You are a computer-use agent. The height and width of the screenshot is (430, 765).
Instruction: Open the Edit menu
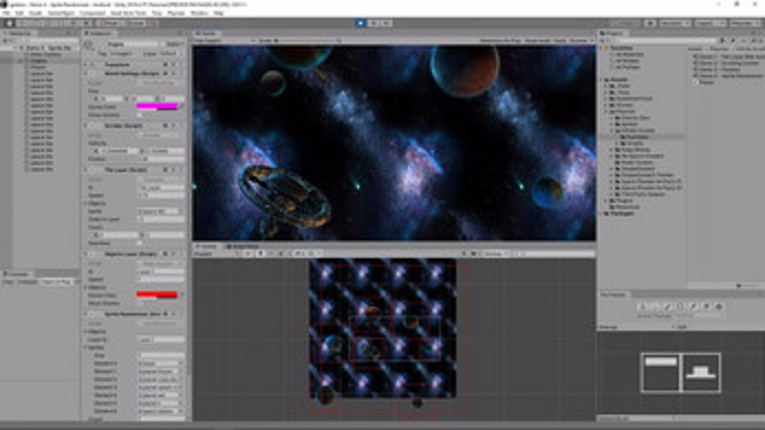point(20,13)
